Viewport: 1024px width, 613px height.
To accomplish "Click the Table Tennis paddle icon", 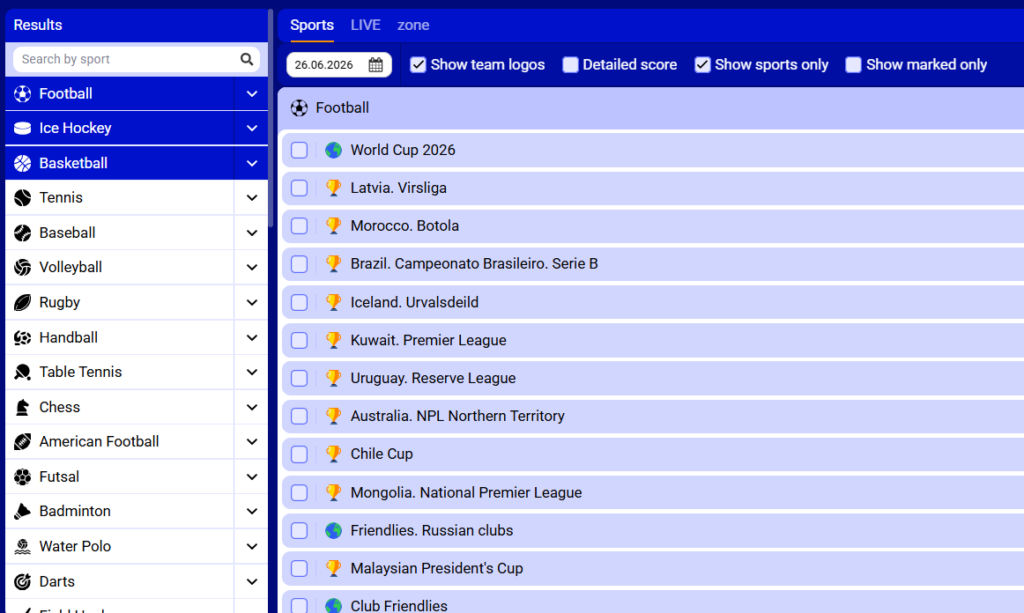I will (22, 372).
